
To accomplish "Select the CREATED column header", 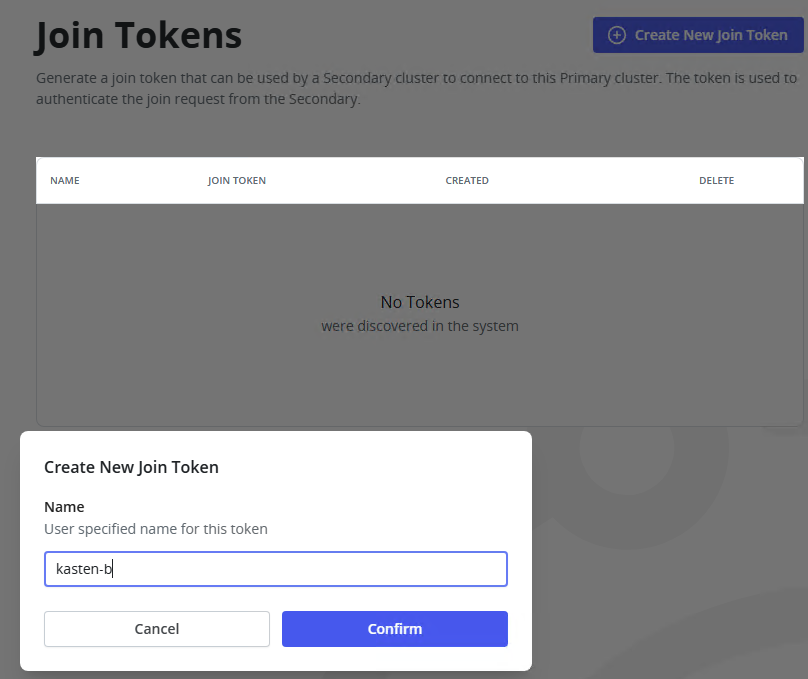I will pos(467,181).
